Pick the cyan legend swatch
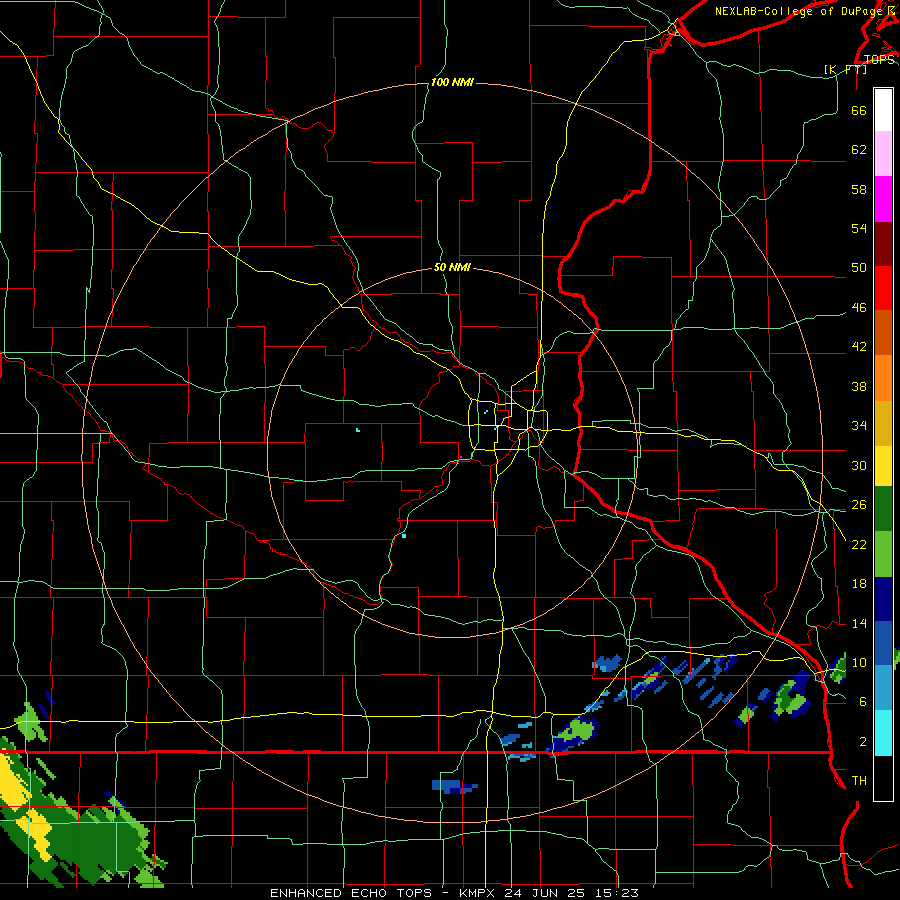Image resolution: width=900 pixels, height=900 pixels. [x=883, y=734]
